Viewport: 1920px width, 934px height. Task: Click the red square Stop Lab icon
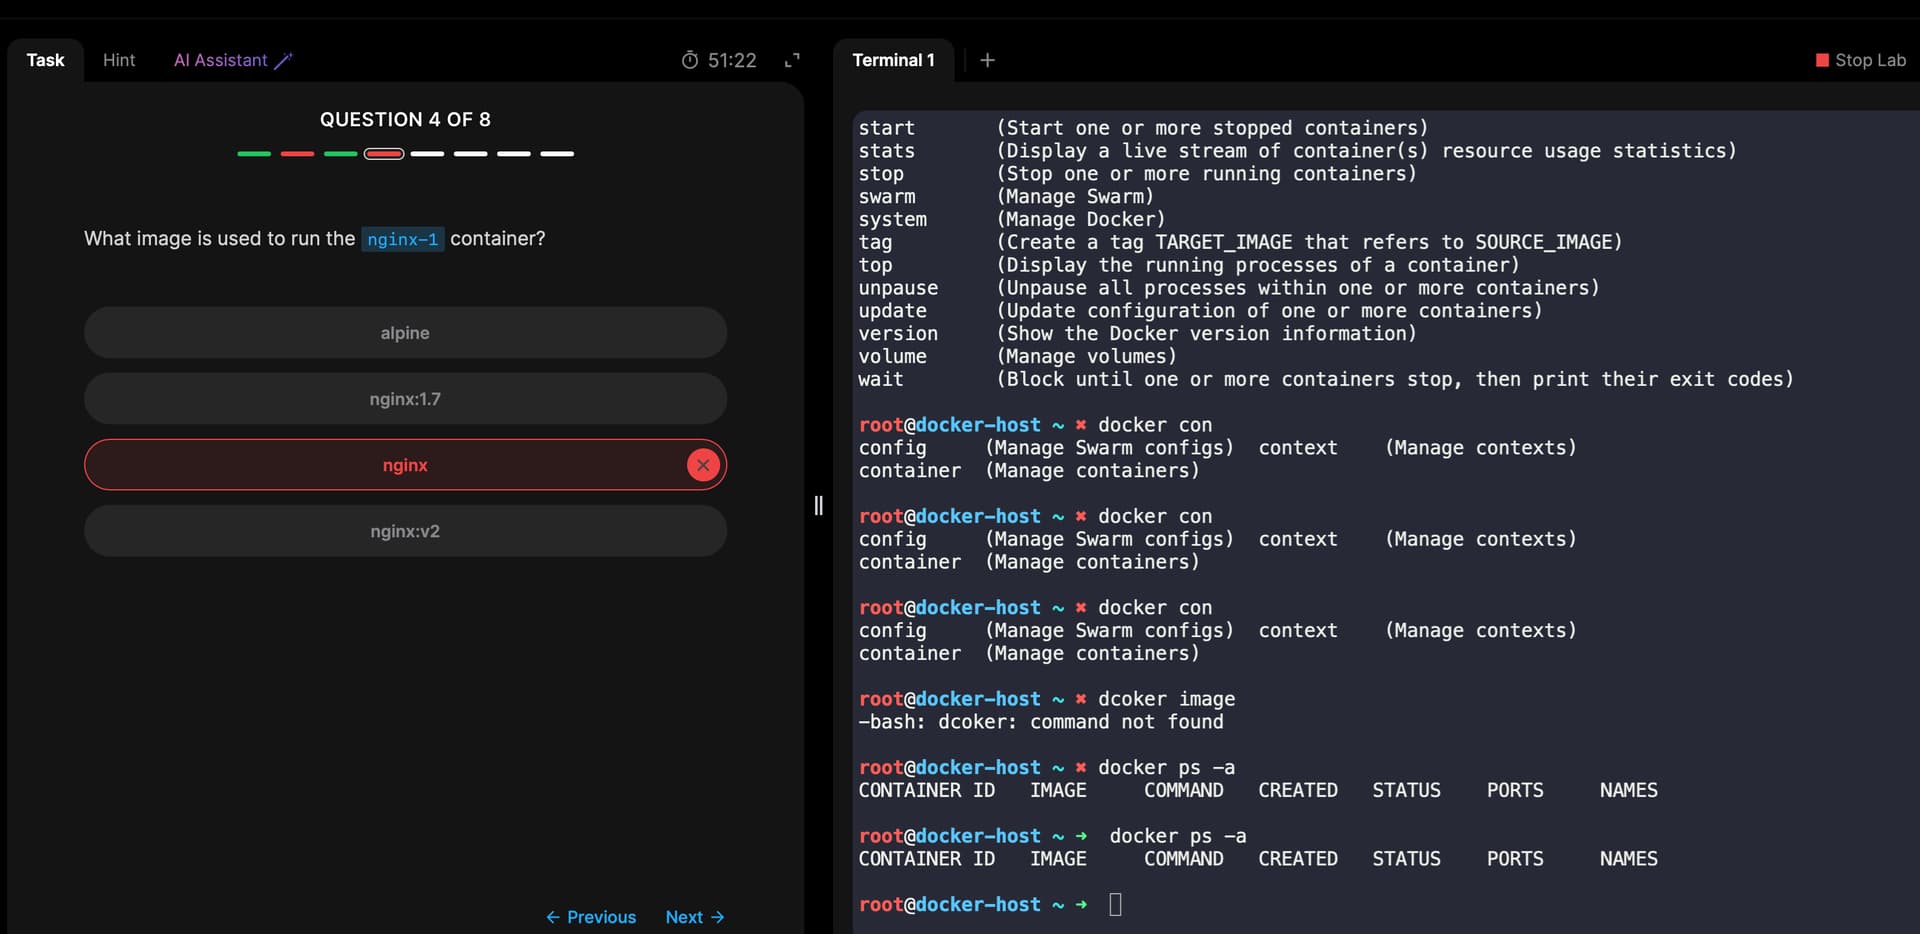1822,60
